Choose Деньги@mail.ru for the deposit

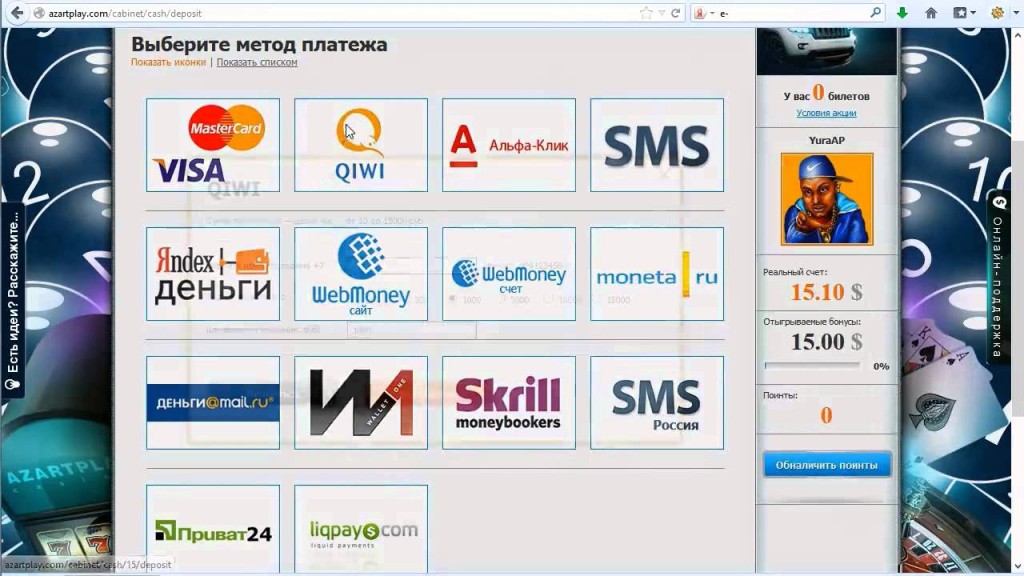[x=212, y=402]
